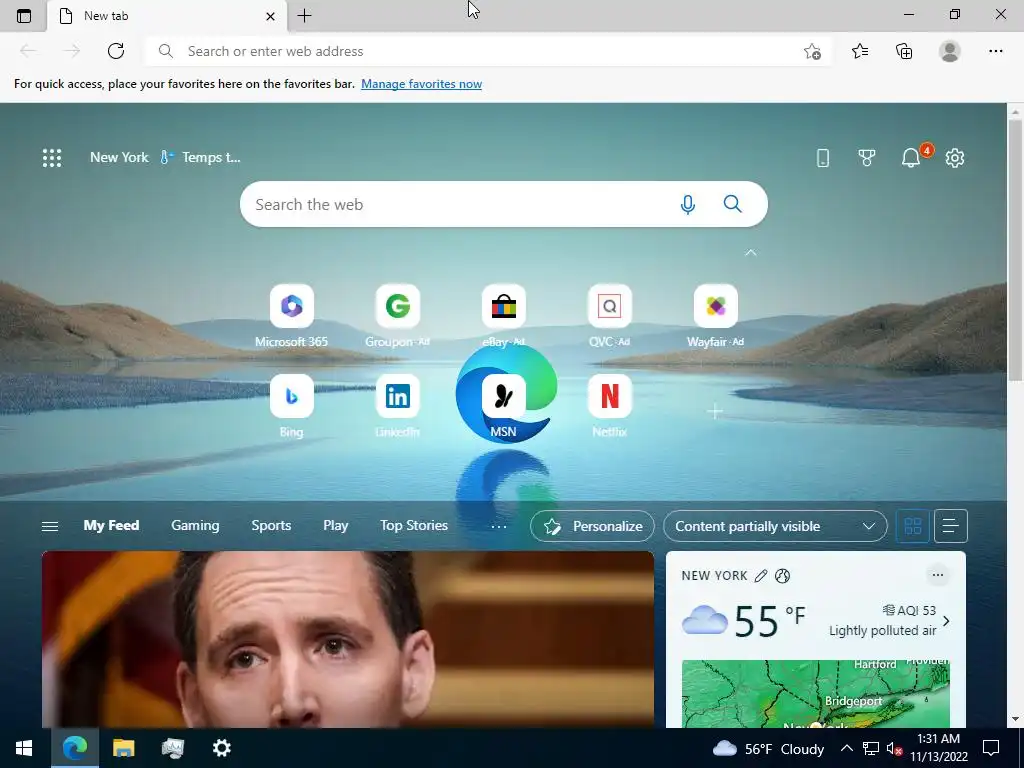Add this page to favorites star icon

pos(812,51)
